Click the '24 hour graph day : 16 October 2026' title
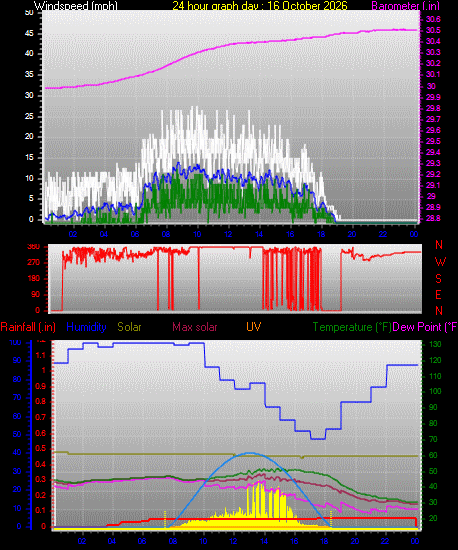The width and height of the screenshot is (458, 550). tap(260, 6)
